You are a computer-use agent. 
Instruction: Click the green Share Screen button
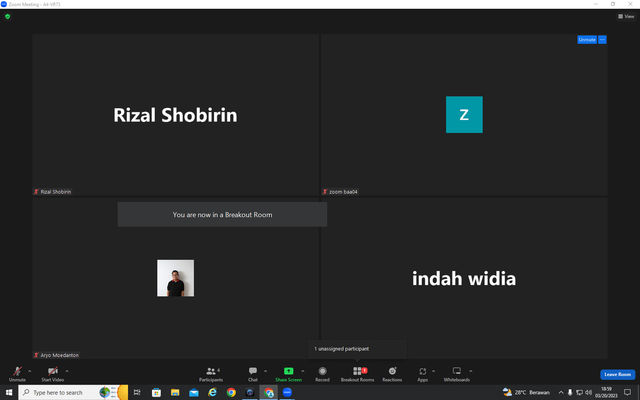point(288,374)
